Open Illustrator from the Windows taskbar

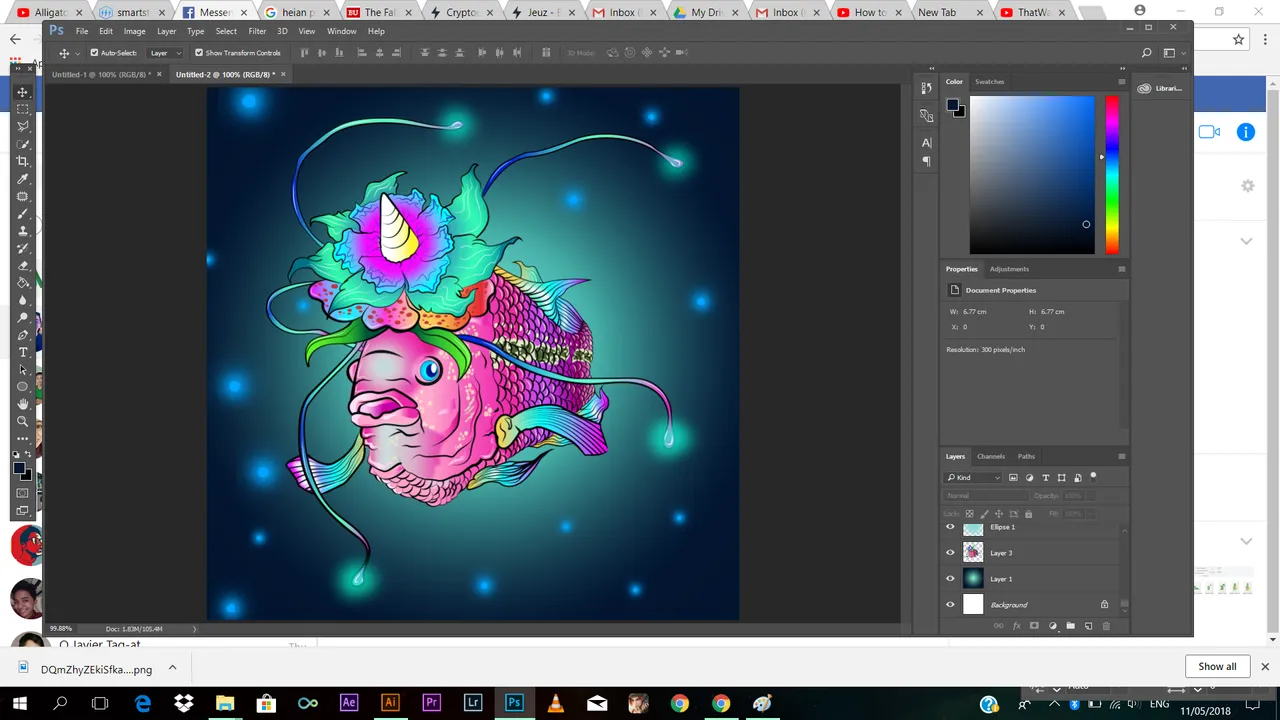click(390, 703)
